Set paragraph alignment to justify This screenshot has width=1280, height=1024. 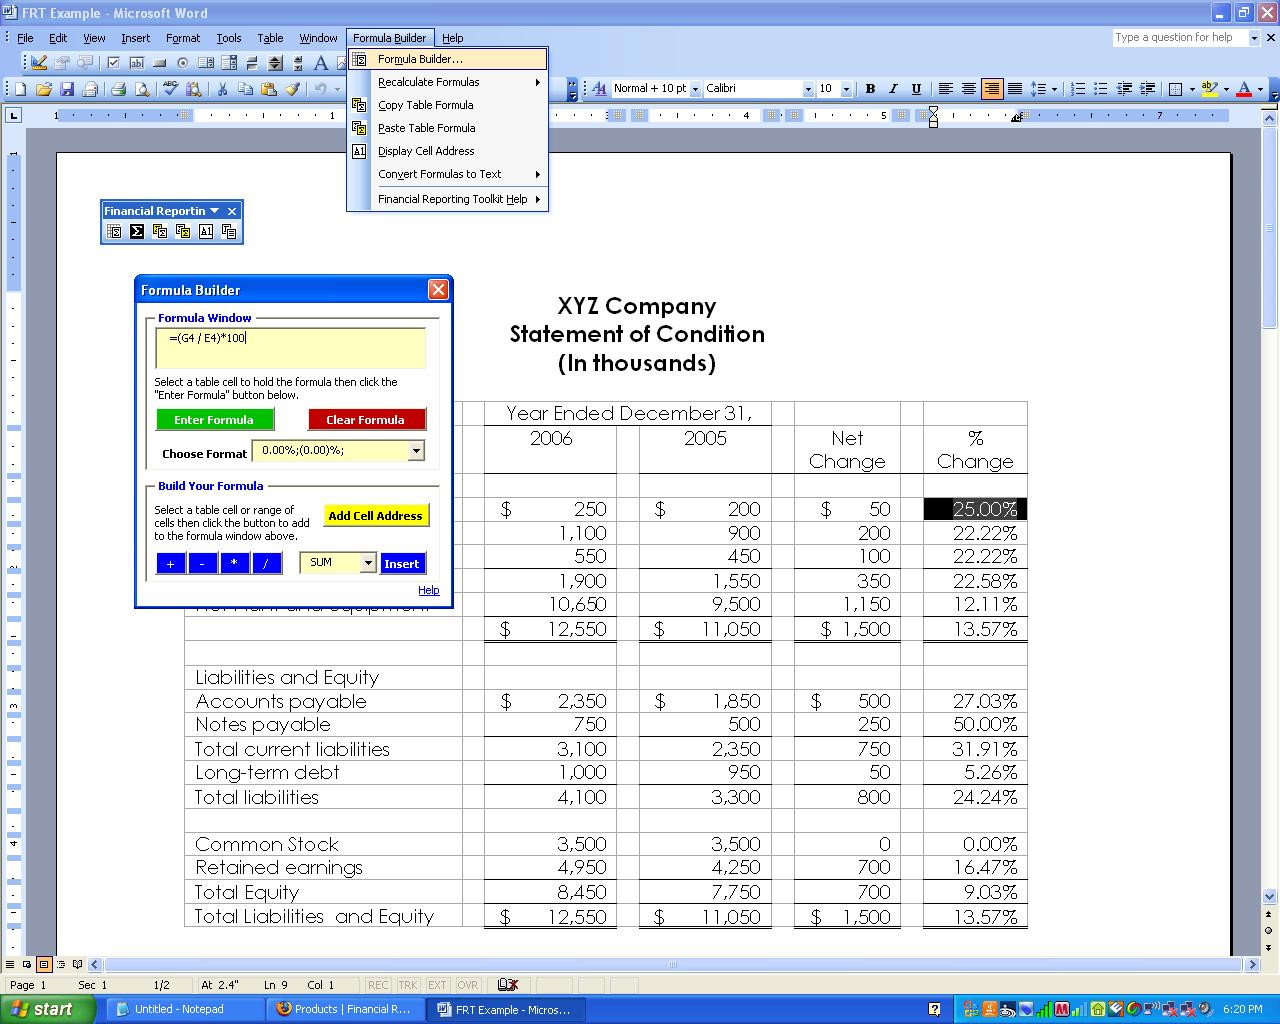coord(1014,89)
